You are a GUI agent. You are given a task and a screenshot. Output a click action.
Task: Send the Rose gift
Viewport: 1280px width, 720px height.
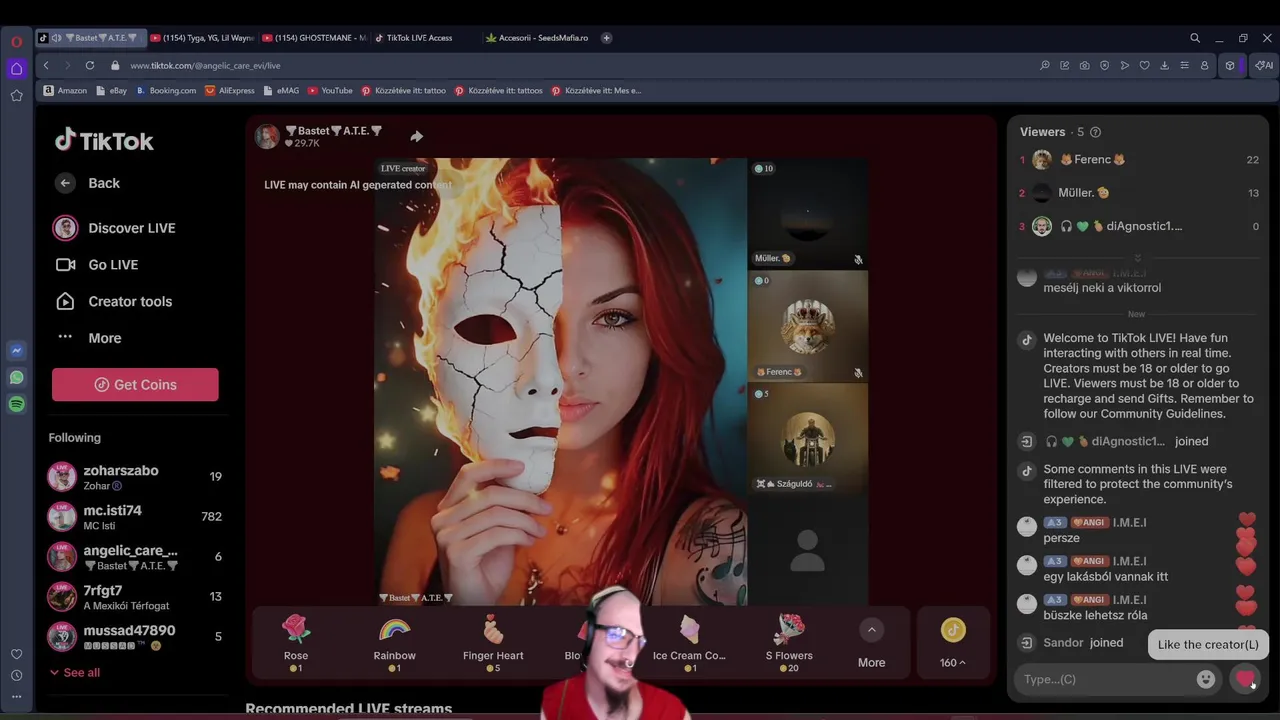click(x=296, y=641)
